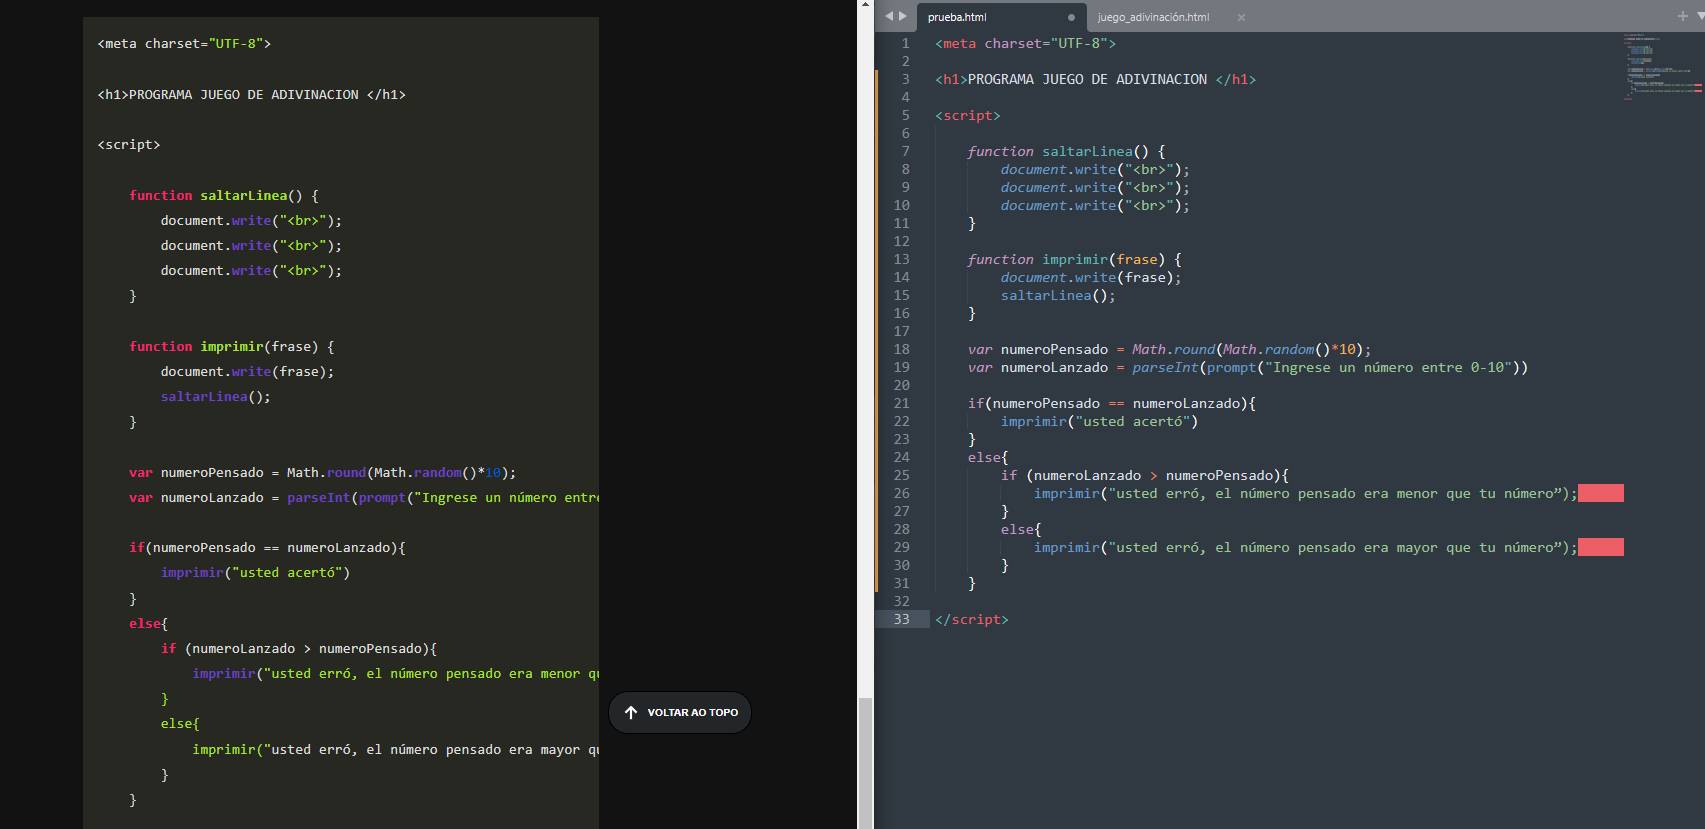
Task: Place cursor on meta charset line in editor
Action: point(1025,43)
